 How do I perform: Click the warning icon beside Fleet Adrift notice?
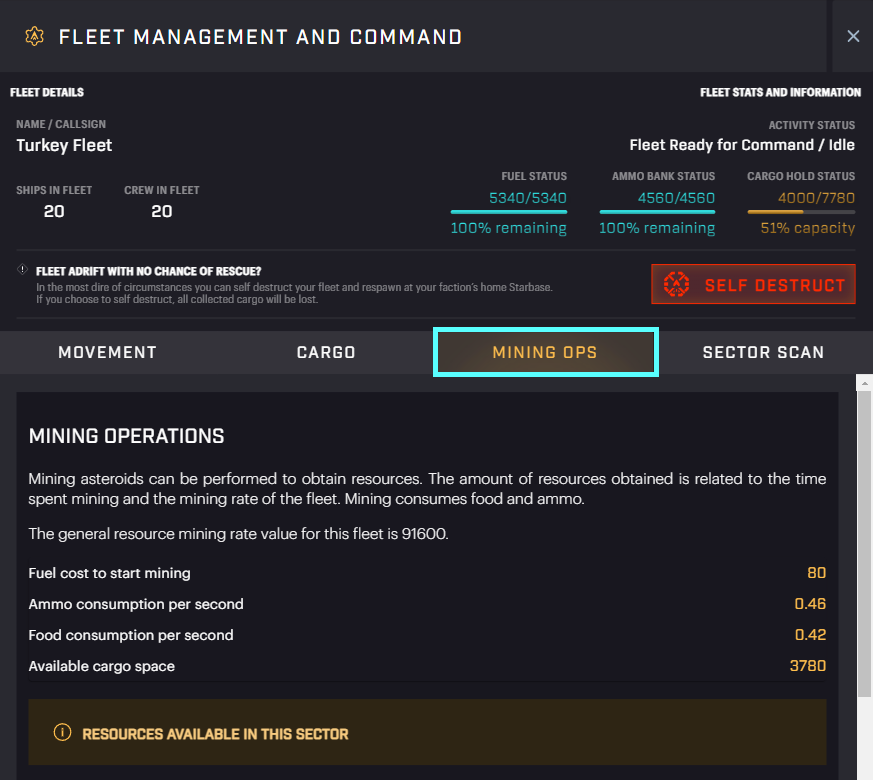pos(22,270)
